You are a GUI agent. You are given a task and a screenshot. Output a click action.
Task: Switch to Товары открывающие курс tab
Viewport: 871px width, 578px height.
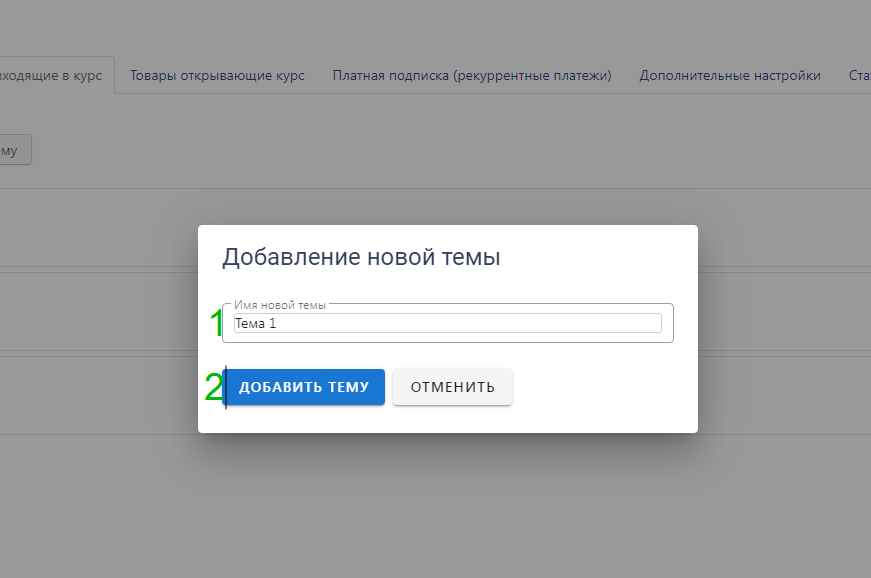pyautogui.click(x=217, y=75)
